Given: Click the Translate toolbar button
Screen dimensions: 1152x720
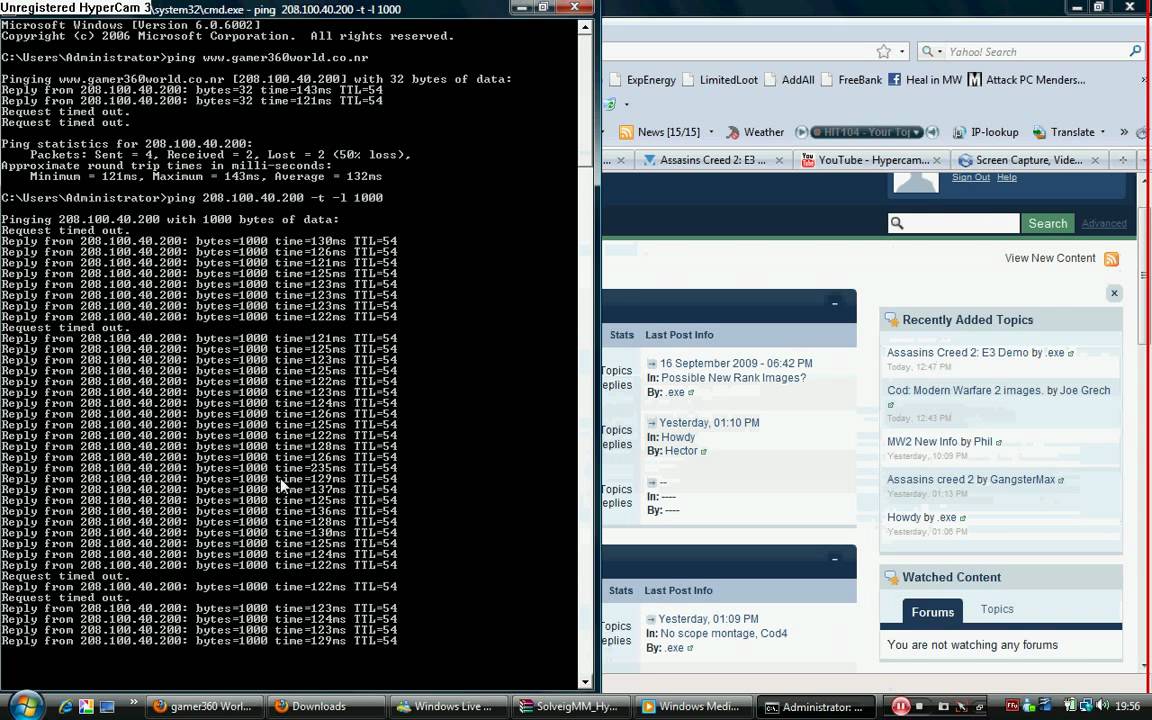Looking at the screenshot, I should coord(1064,132).
